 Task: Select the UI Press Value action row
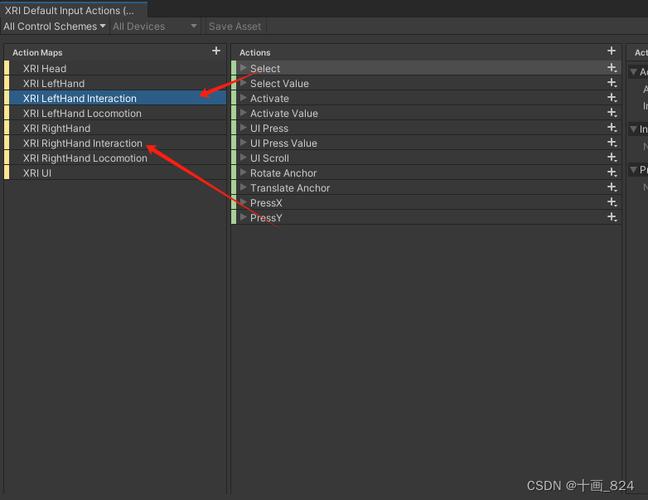pos(426,143)
